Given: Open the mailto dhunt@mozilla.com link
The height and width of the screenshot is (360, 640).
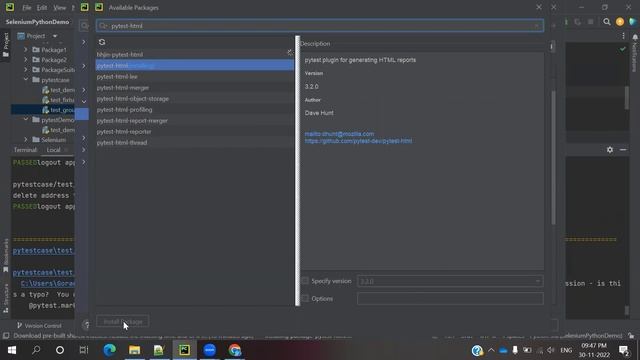Looking at the screenshot, I should pos(339,134).
